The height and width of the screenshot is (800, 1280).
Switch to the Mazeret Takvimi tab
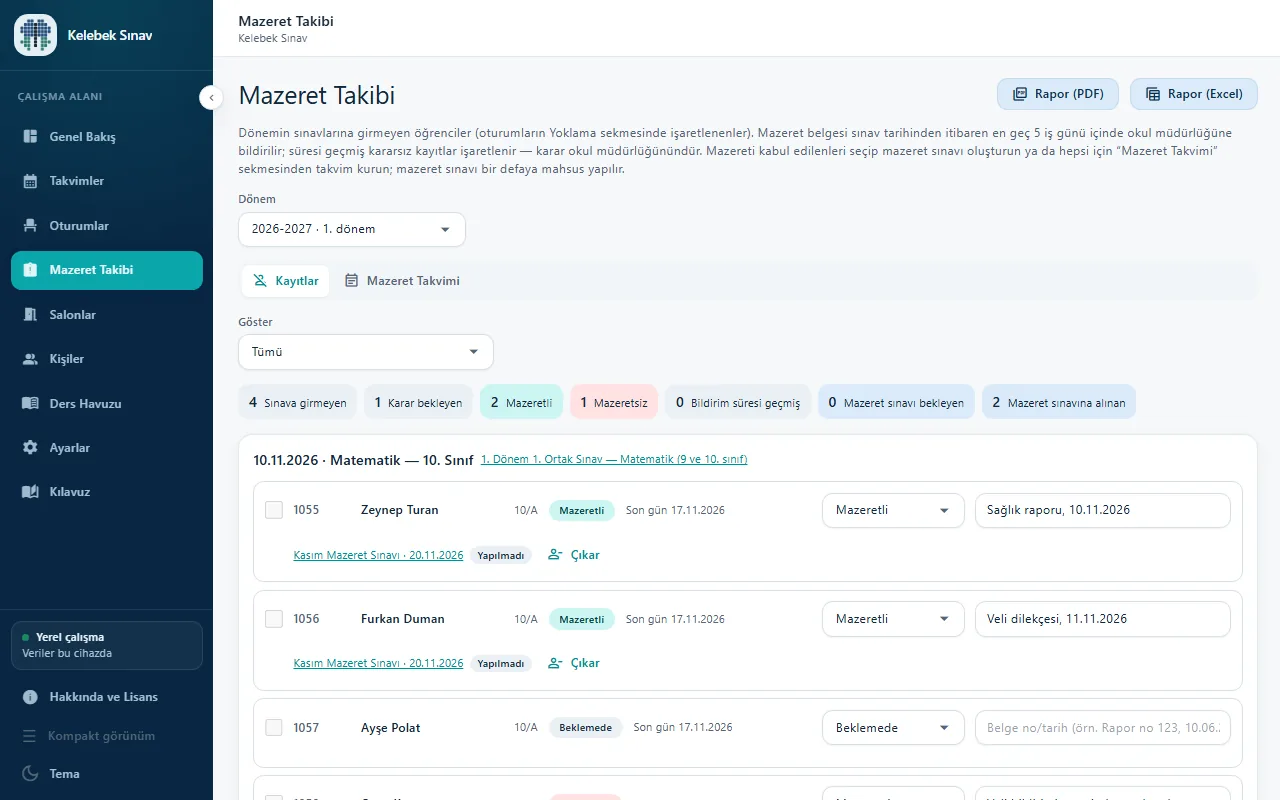point(402,281)
